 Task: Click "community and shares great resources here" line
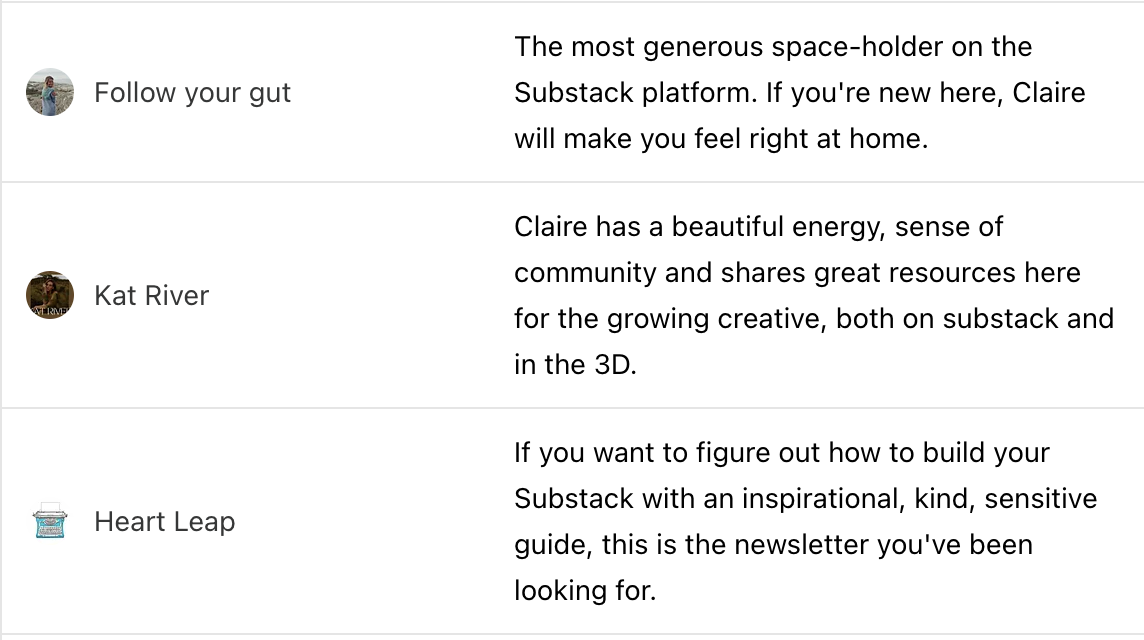click(797, 273)
